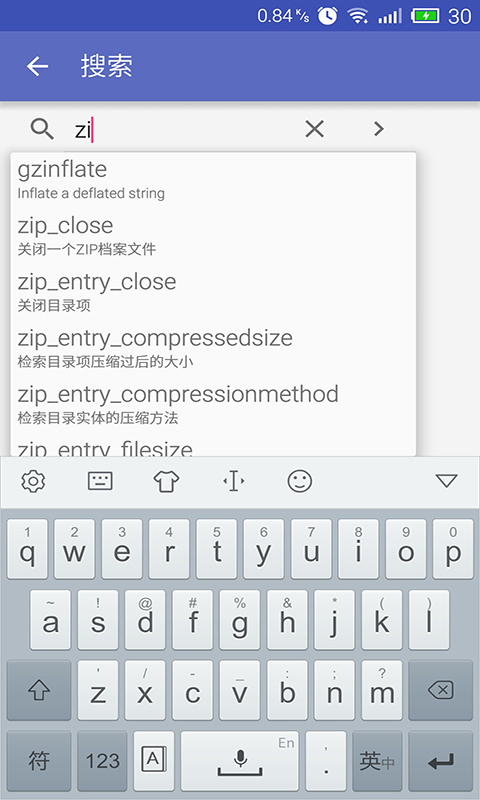Choose zip_entry_compressionmethod suggestion
Image resolution: width=480 pixels, height=800 pixels.
213,405
